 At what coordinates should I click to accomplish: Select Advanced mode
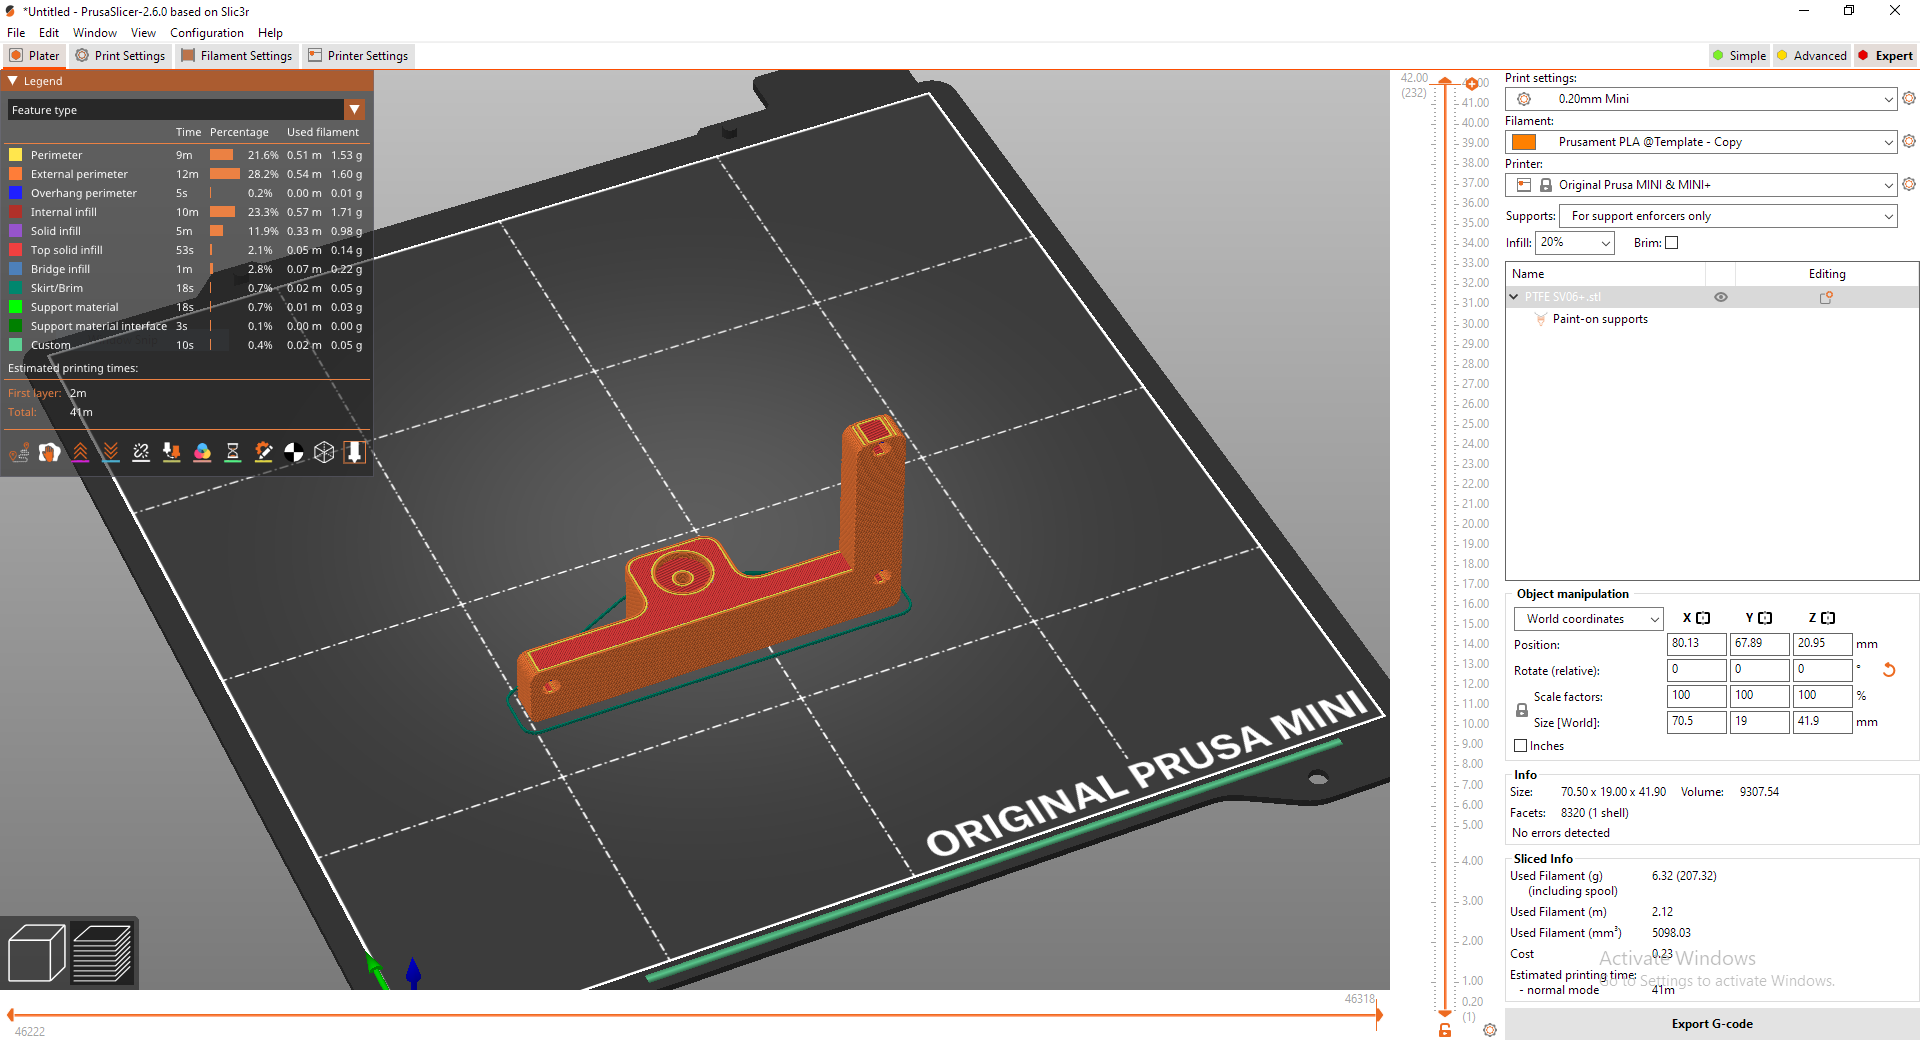(x=1811, y=56)
